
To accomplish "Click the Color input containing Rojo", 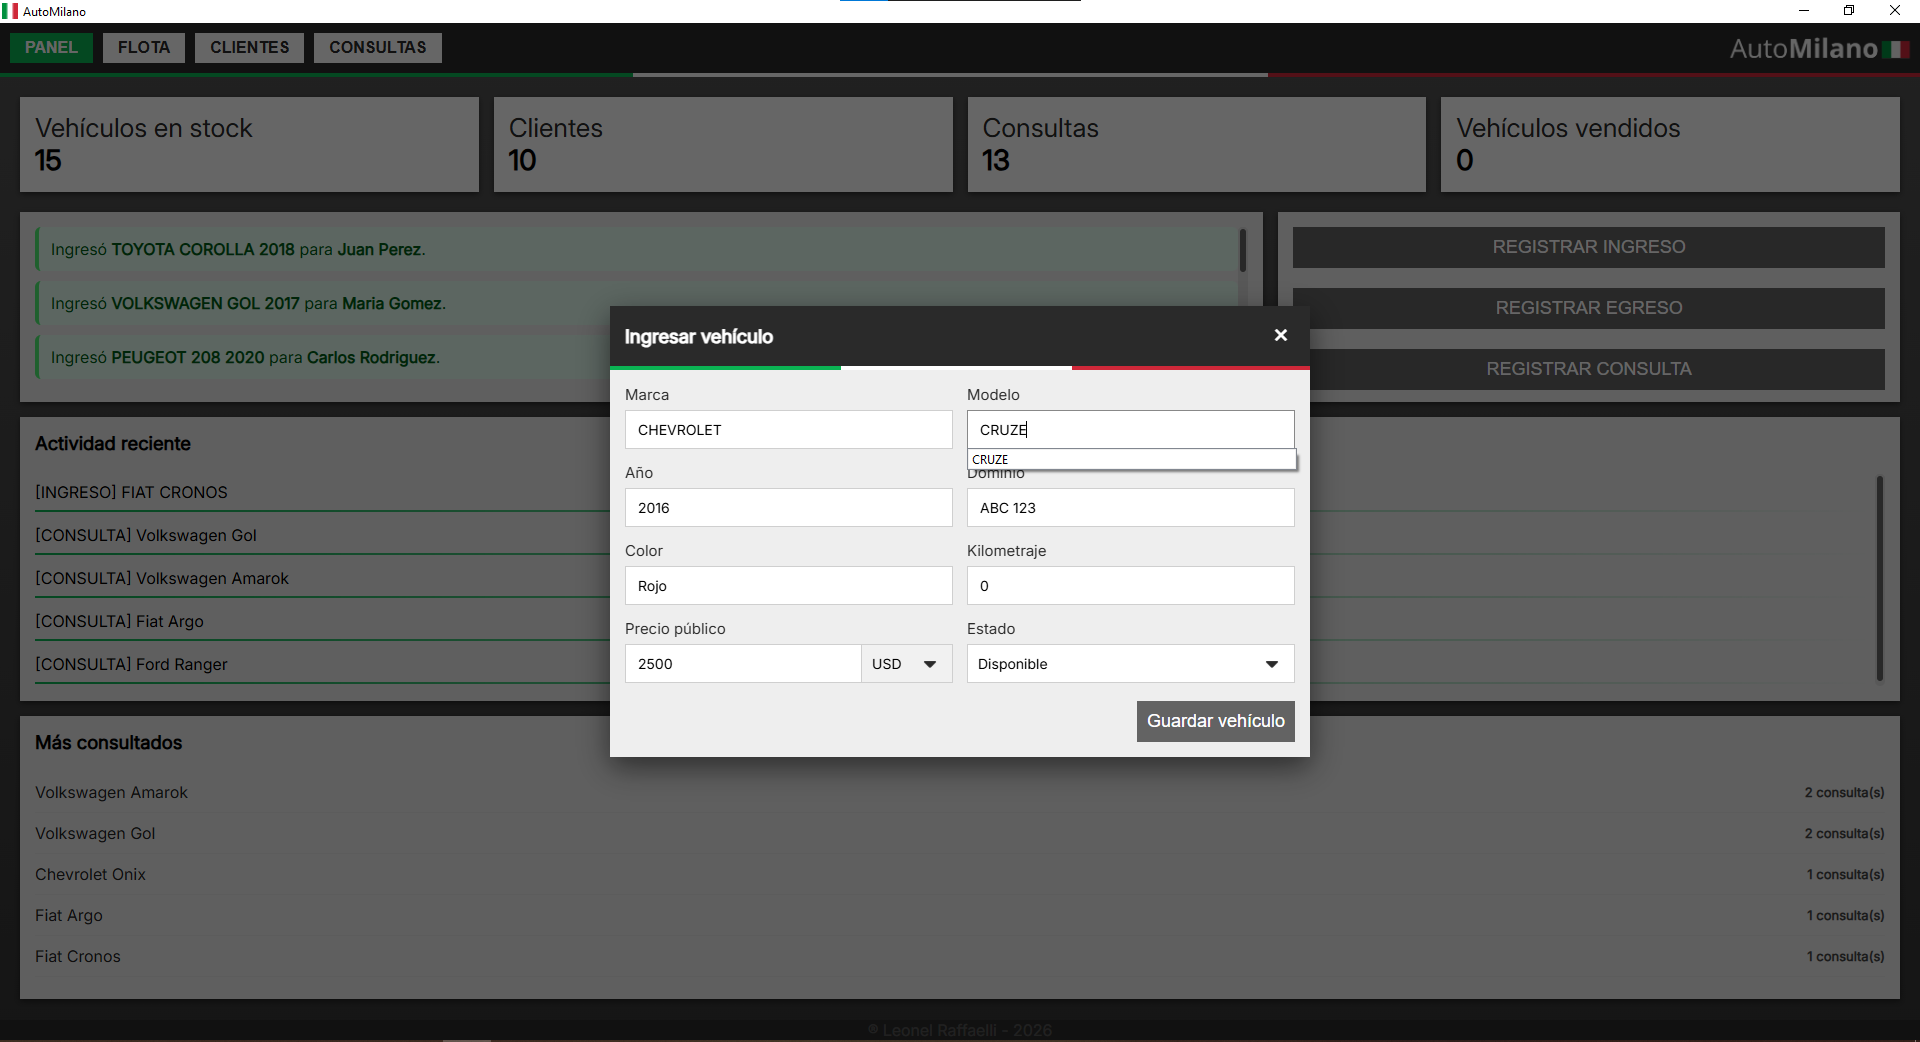I will 788,586.
